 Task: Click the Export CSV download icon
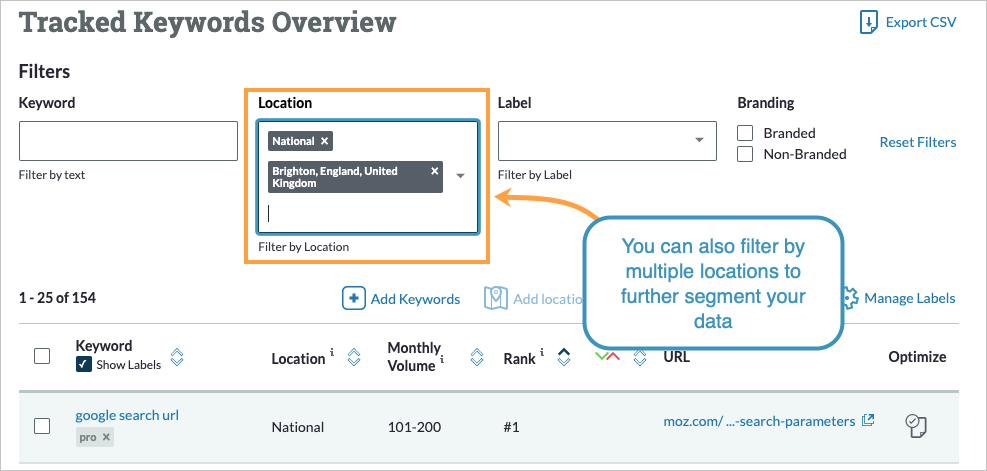[x=868, y=22]
